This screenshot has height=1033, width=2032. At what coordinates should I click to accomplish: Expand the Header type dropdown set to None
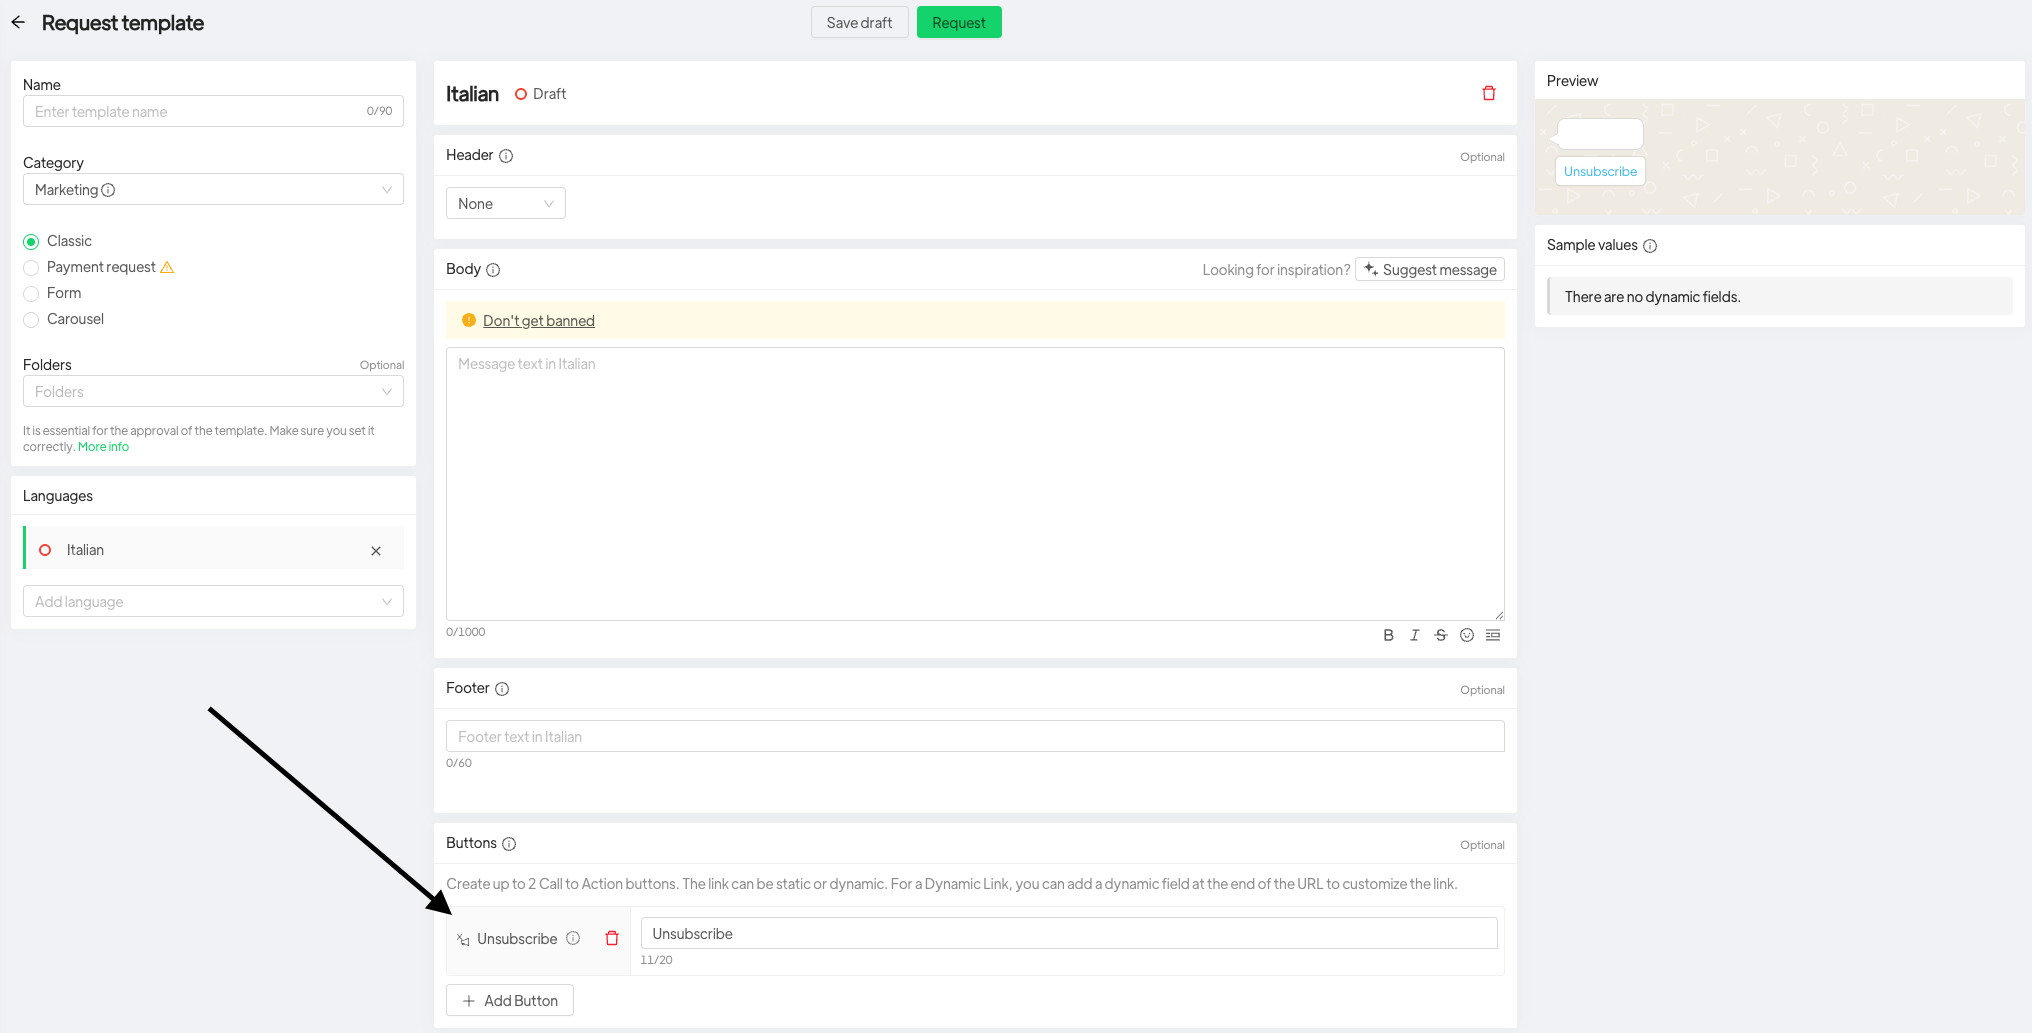point(505,204)
